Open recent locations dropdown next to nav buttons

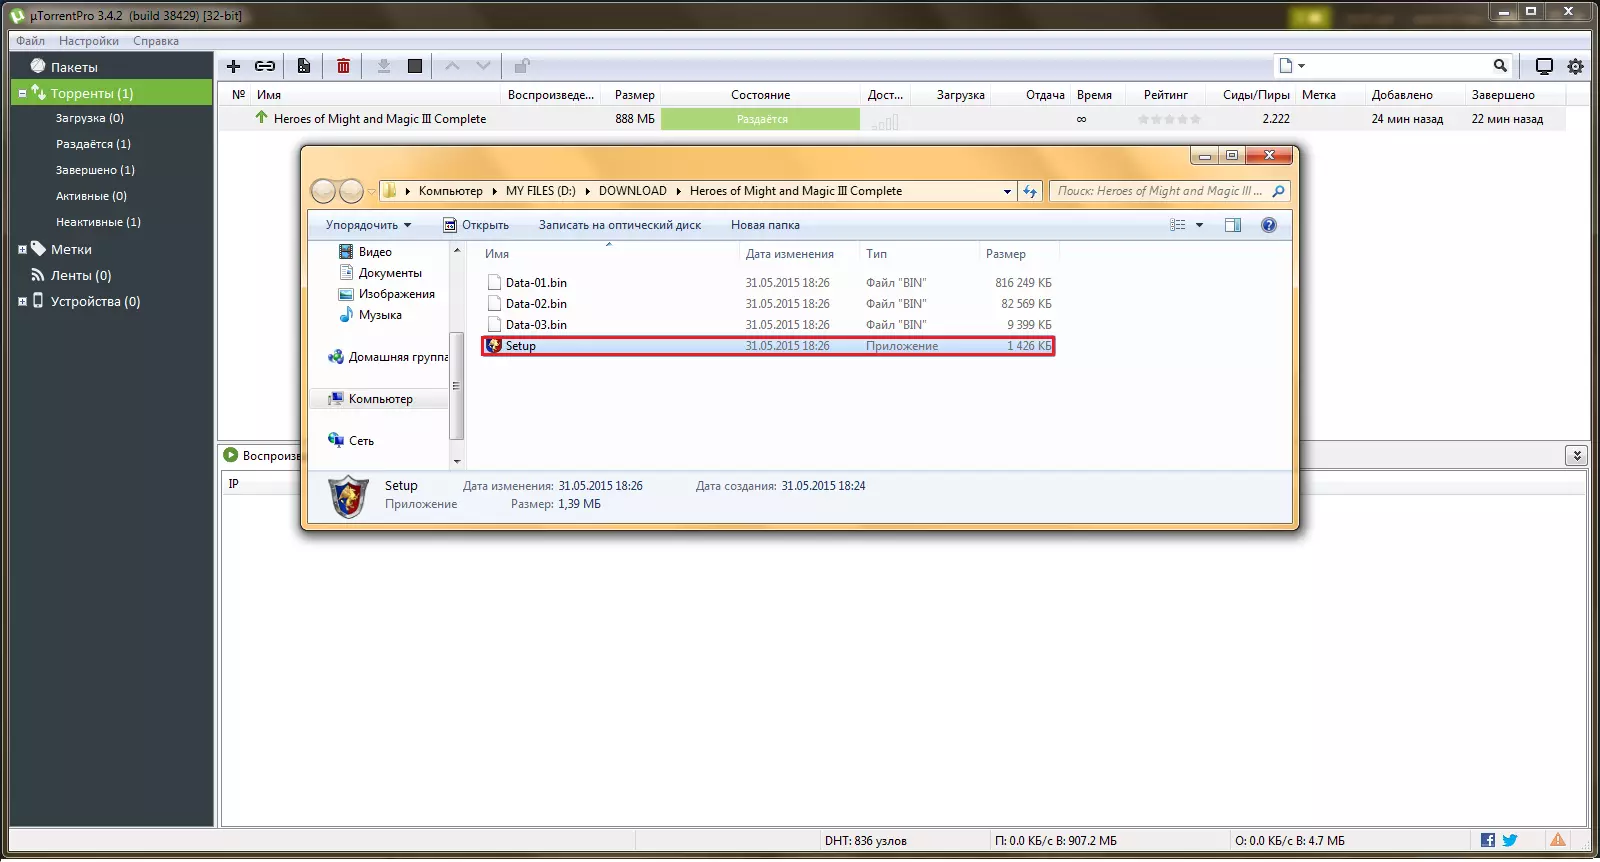click(371, 191)
